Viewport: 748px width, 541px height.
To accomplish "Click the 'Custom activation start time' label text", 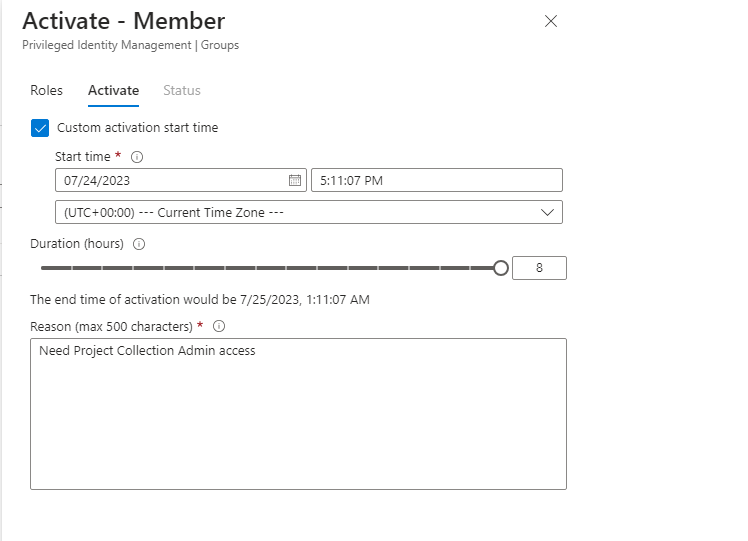I will coord(137,128).
